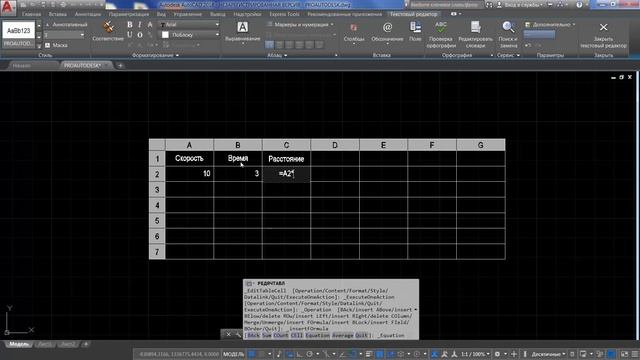Select cell containing Время
Image resolution: width=640 pixels, height=360 pixels.
(238, 158)
